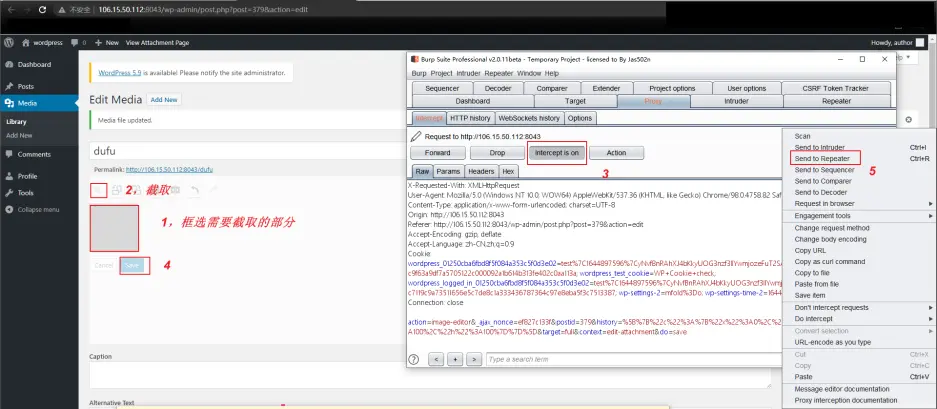Click the image crop preview thumbnail

[x=114, y=228]
